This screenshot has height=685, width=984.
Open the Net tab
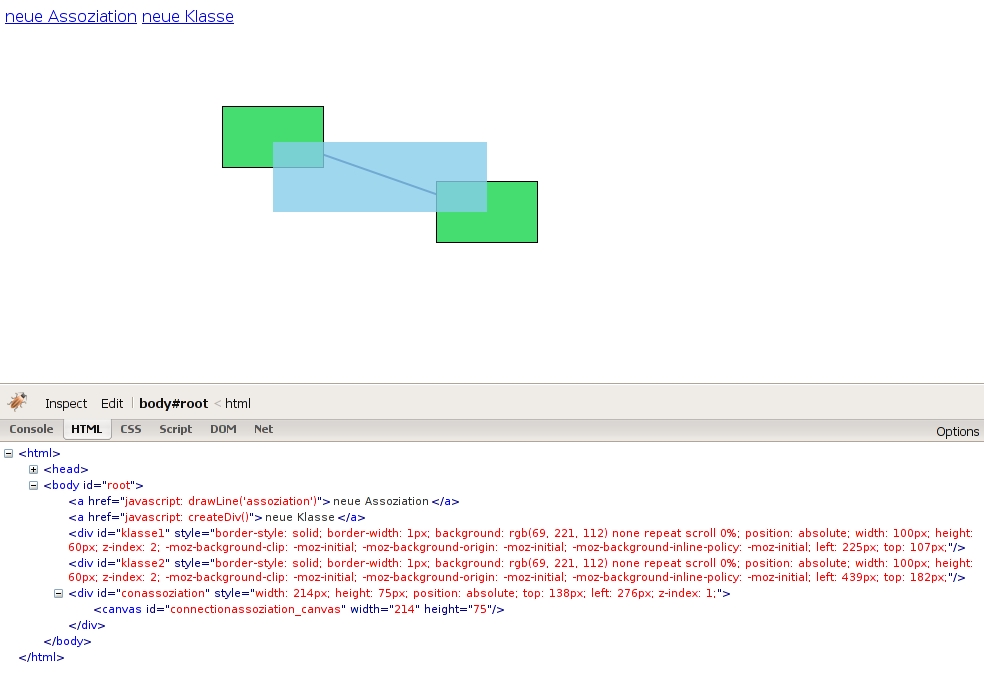[263, 429]
